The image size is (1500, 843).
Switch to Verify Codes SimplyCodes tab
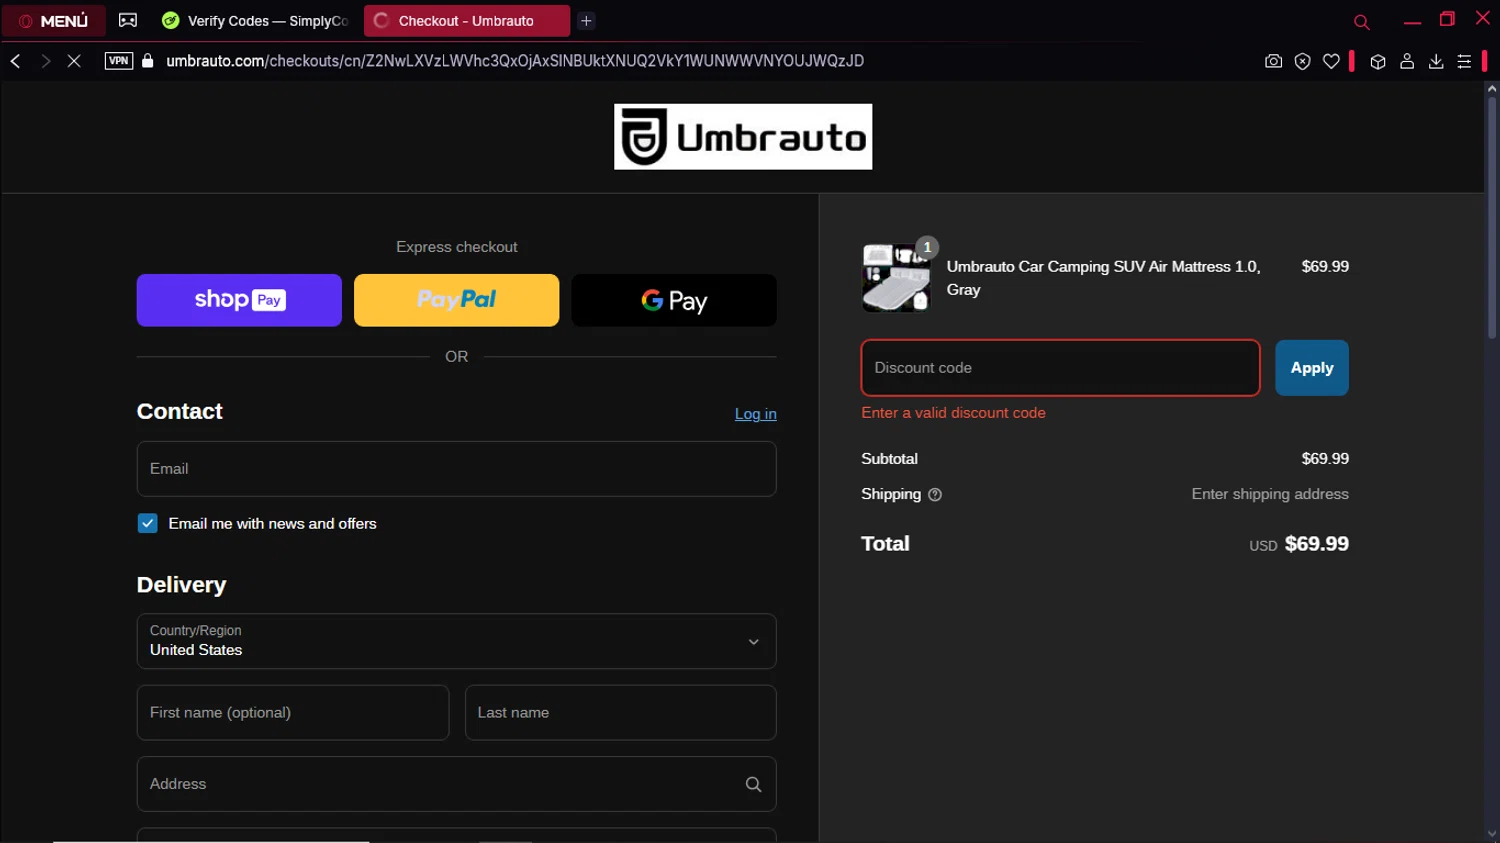click(x=255, y=21)
